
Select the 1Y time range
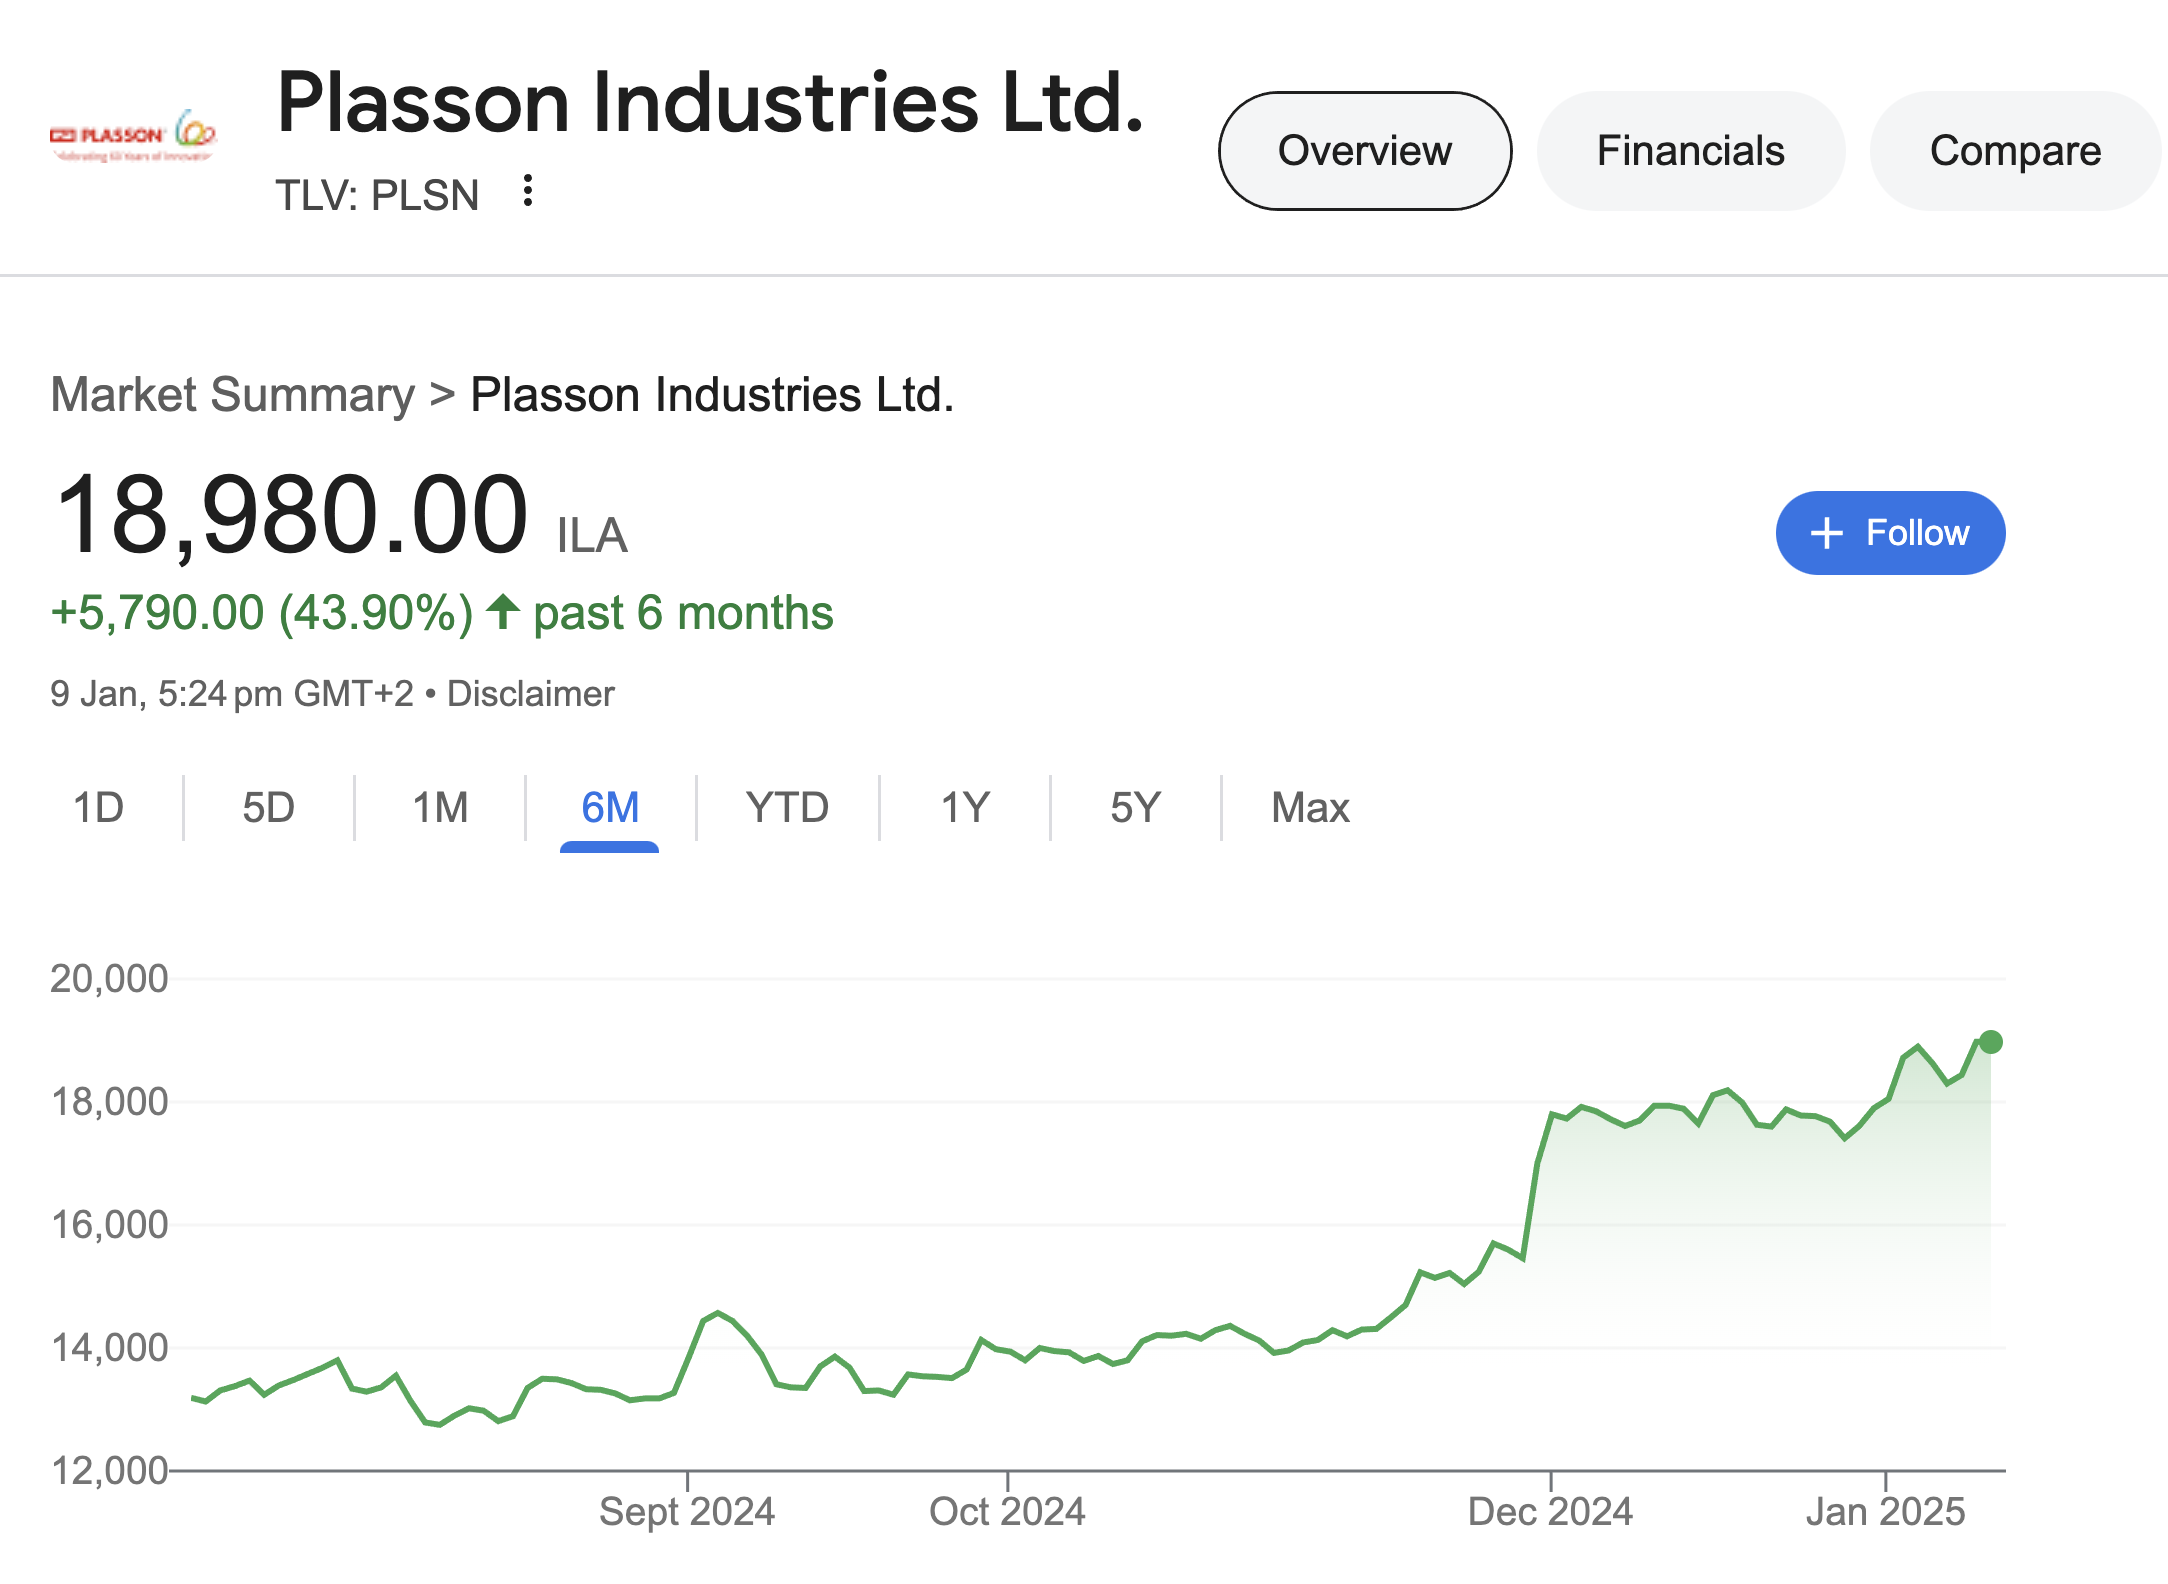(965, 808)
